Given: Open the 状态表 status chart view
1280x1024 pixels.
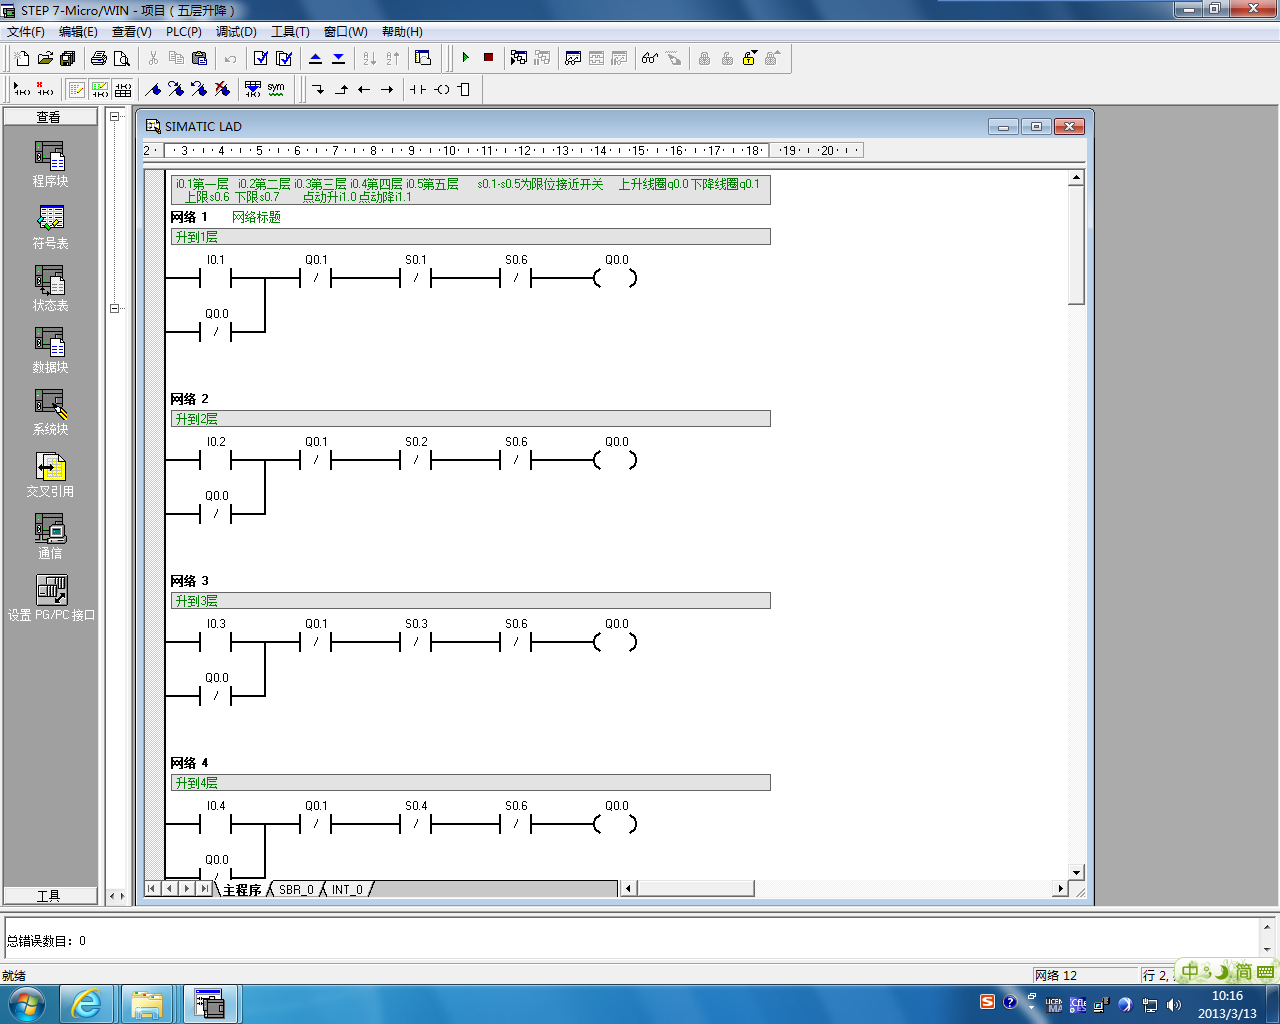Looking at the screenshot, I should (50, 289).
